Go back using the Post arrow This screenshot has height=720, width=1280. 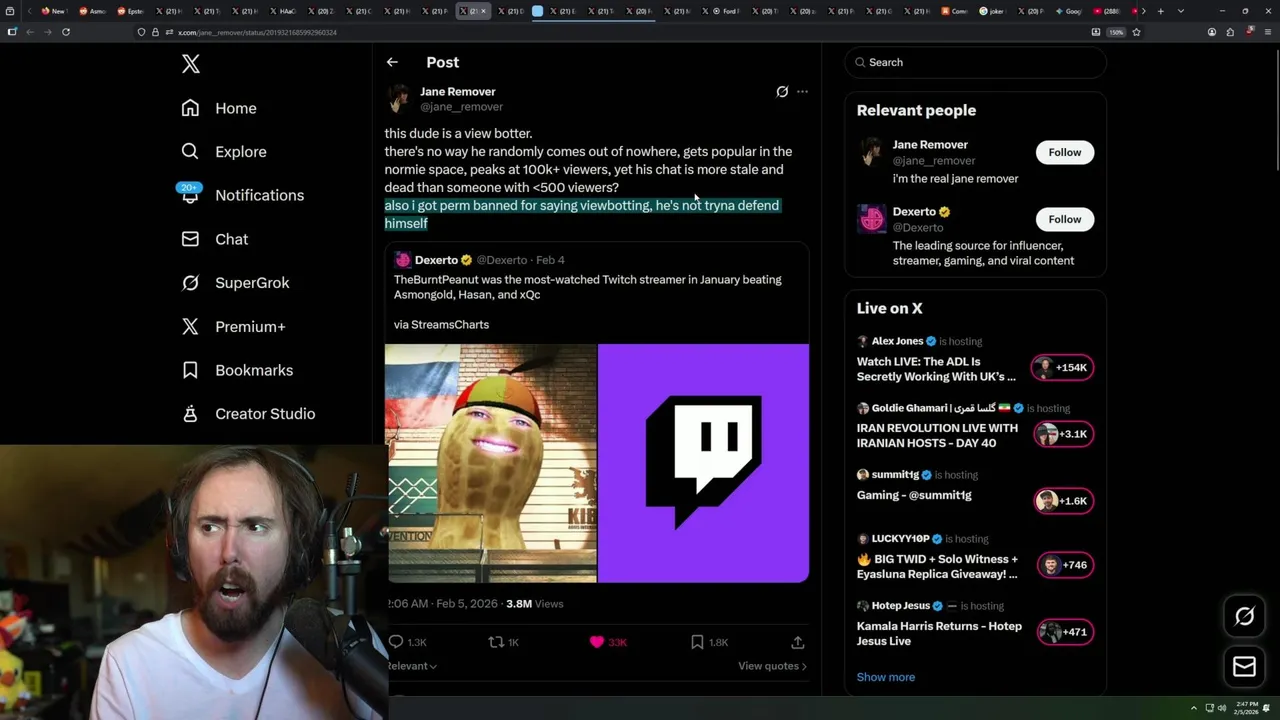click(x=392, y=62)
